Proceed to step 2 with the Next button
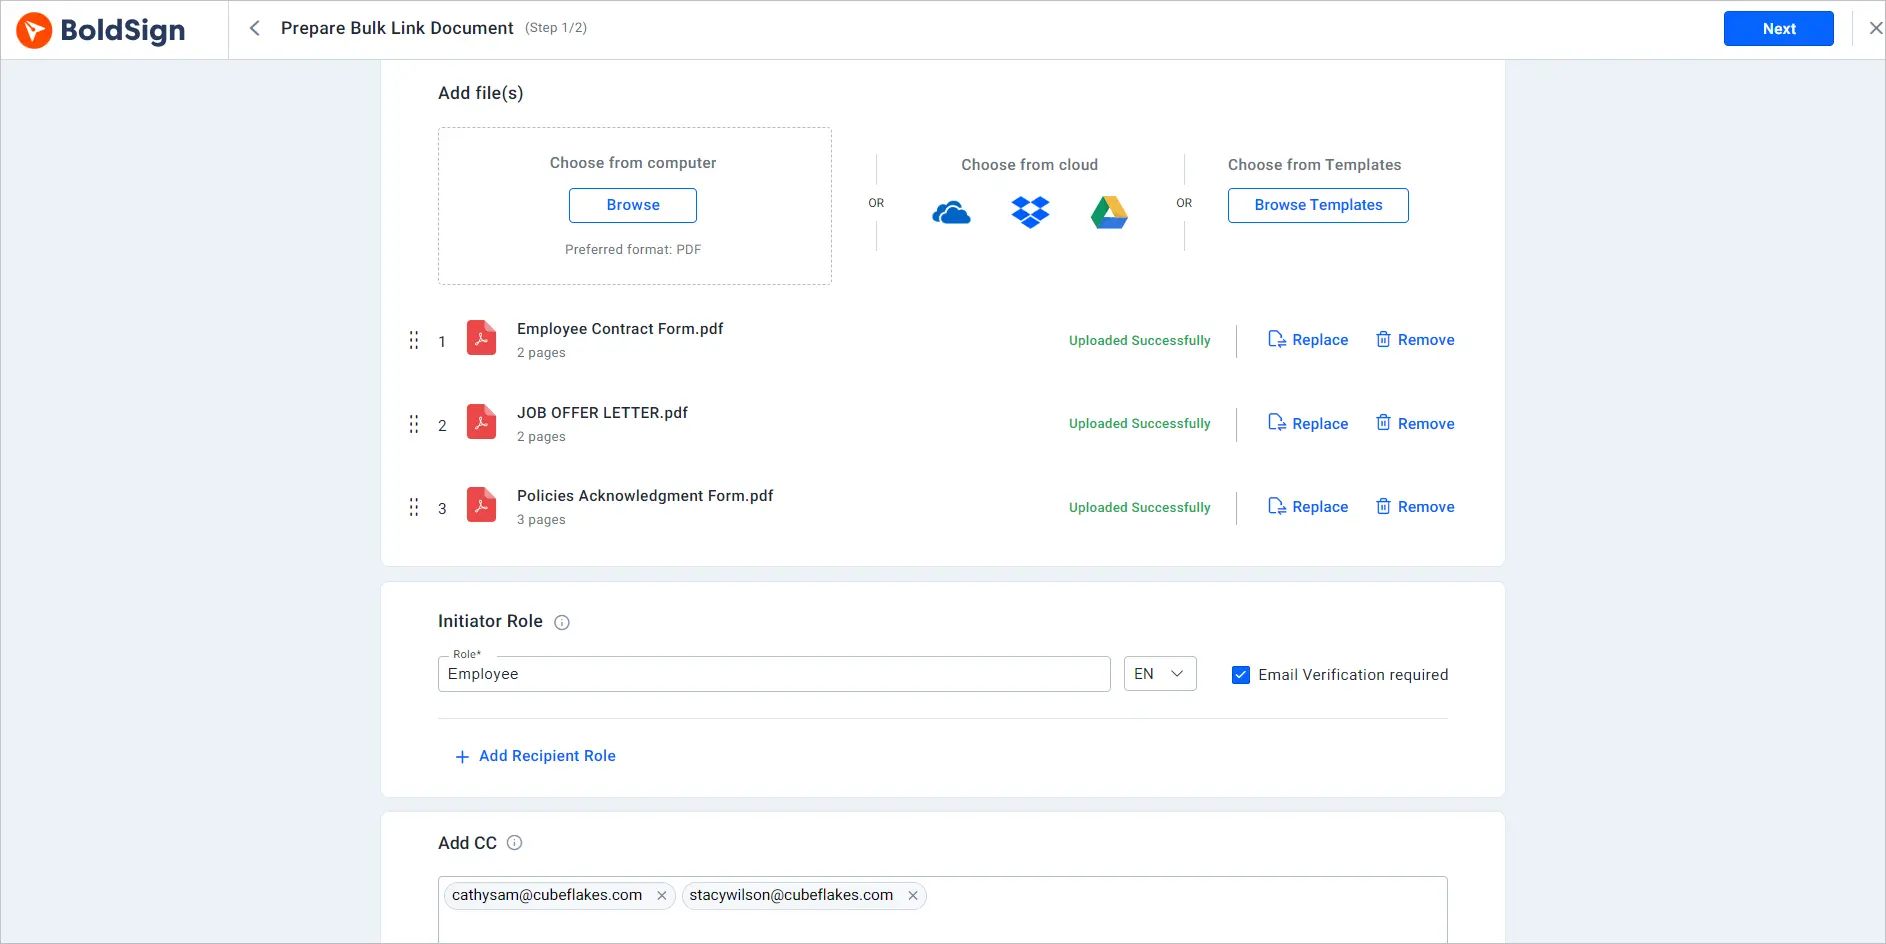 (1778, 28)
